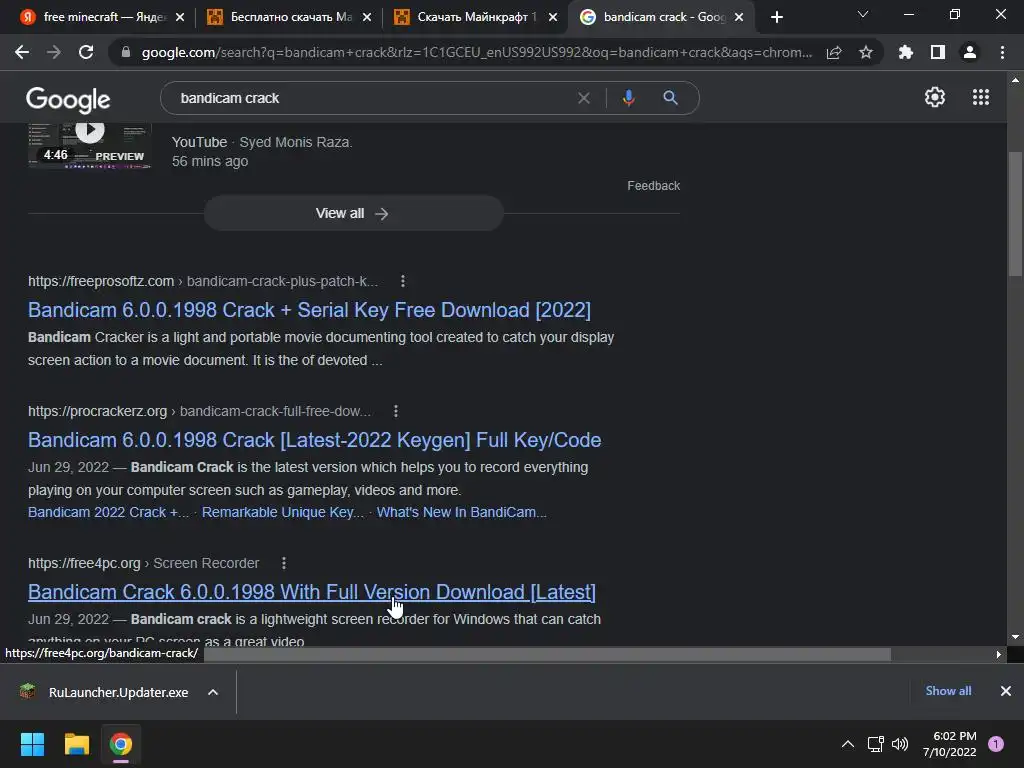Open the tab search dropdown arrow
The width and height of the screenshot is (1024, 768).
(863, 14)
